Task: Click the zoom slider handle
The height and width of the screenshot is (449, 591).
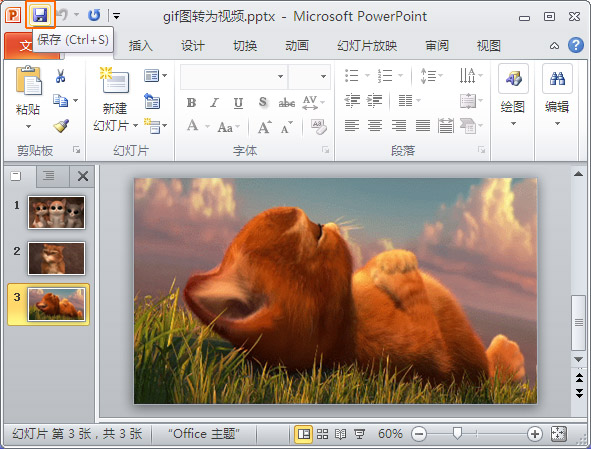Action: point(457,434)
